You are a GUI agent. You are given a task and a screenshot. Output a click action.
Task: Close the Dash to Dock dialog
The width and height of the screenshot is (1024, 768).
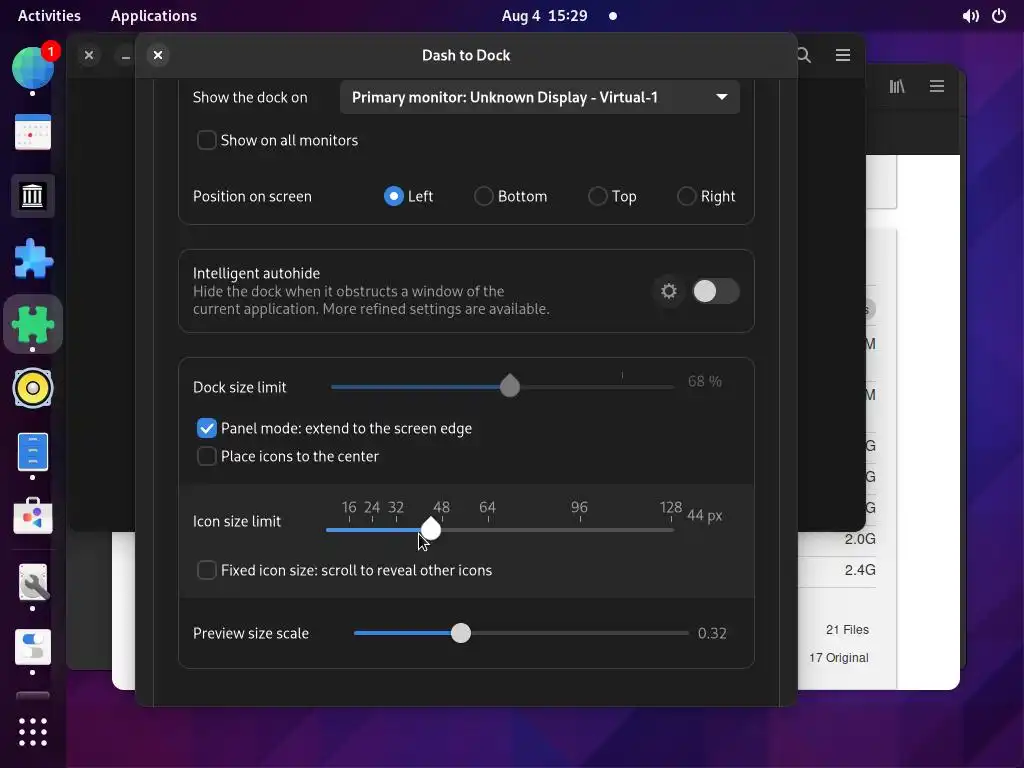[158, 56]
